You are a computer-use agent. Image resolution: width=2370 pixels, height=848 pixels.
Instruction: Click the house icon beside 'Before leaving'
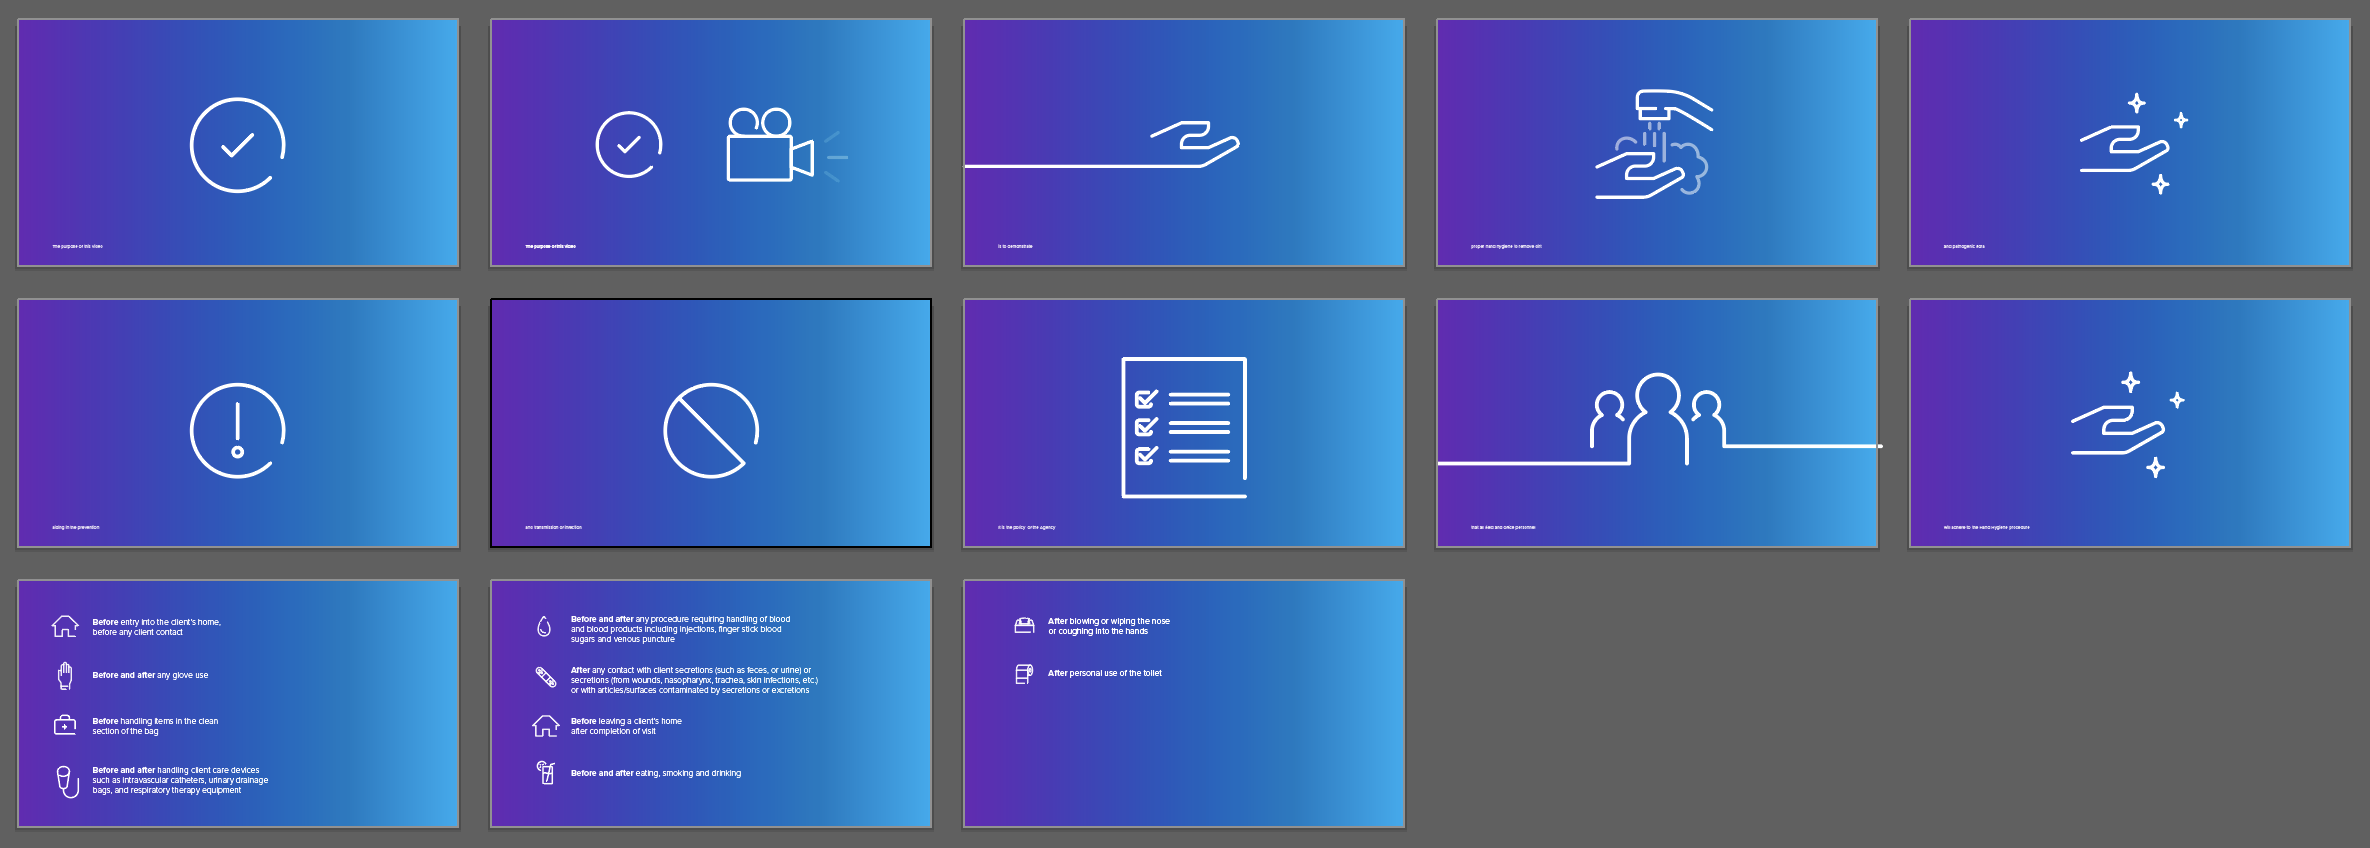click(x=545, y=726)
